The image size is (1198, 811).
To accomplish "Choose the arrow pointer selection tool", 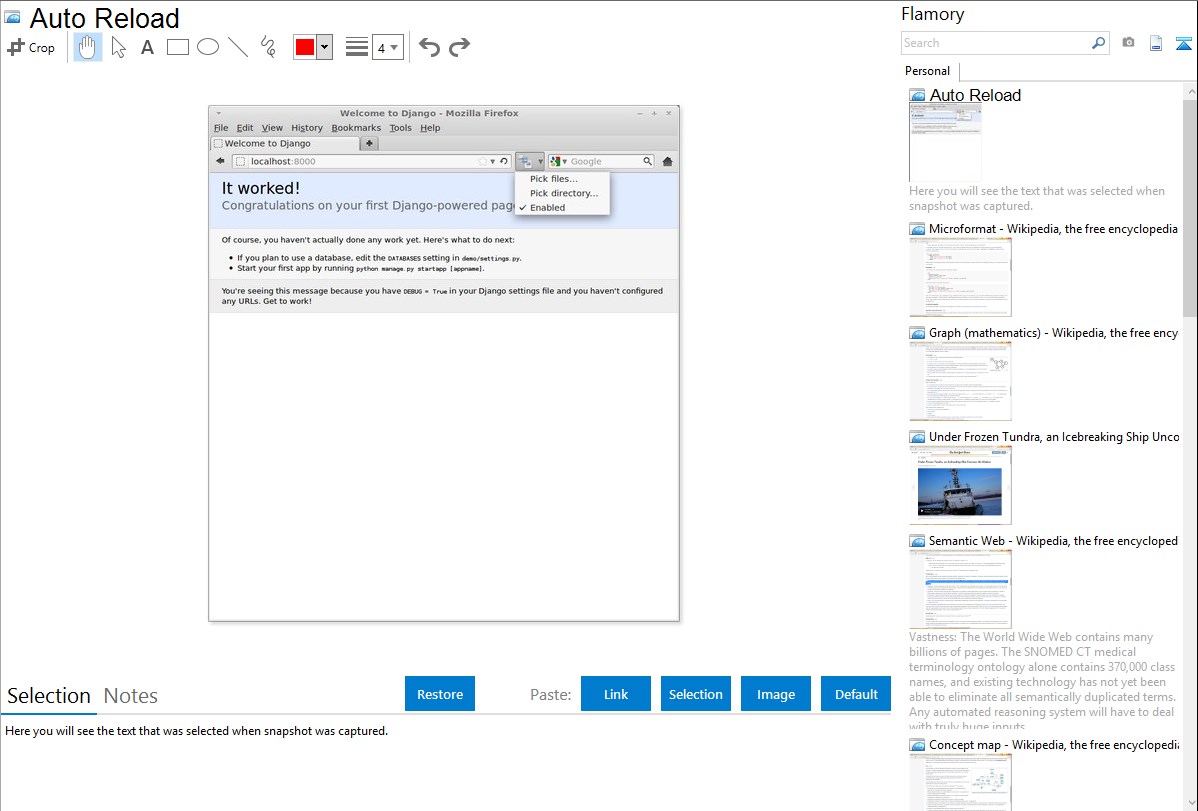I will (118, 47).
